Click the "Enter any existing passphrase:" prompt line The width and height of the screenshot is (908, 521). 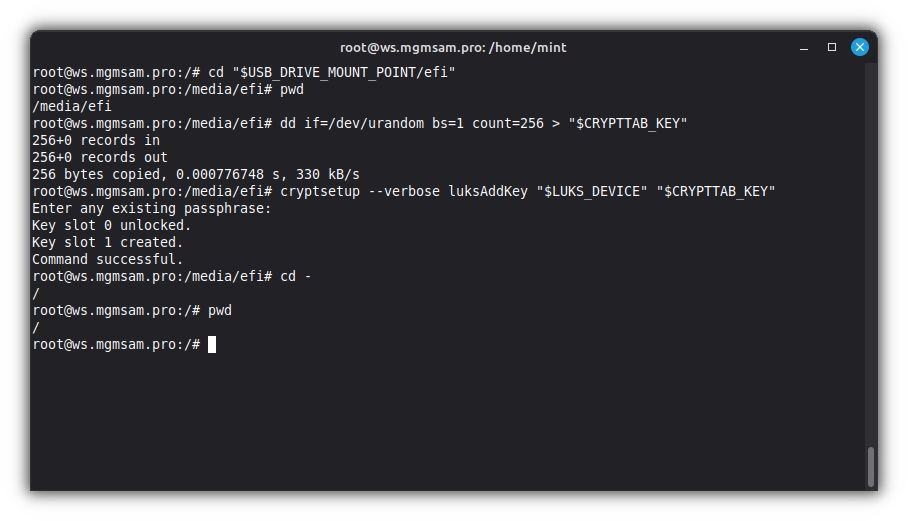coord(151,208)
